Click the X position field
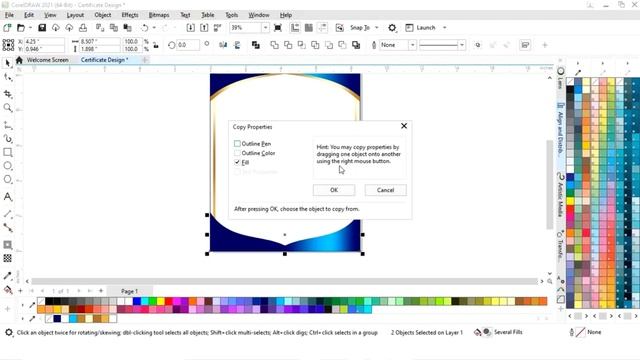 coord(44,42)
